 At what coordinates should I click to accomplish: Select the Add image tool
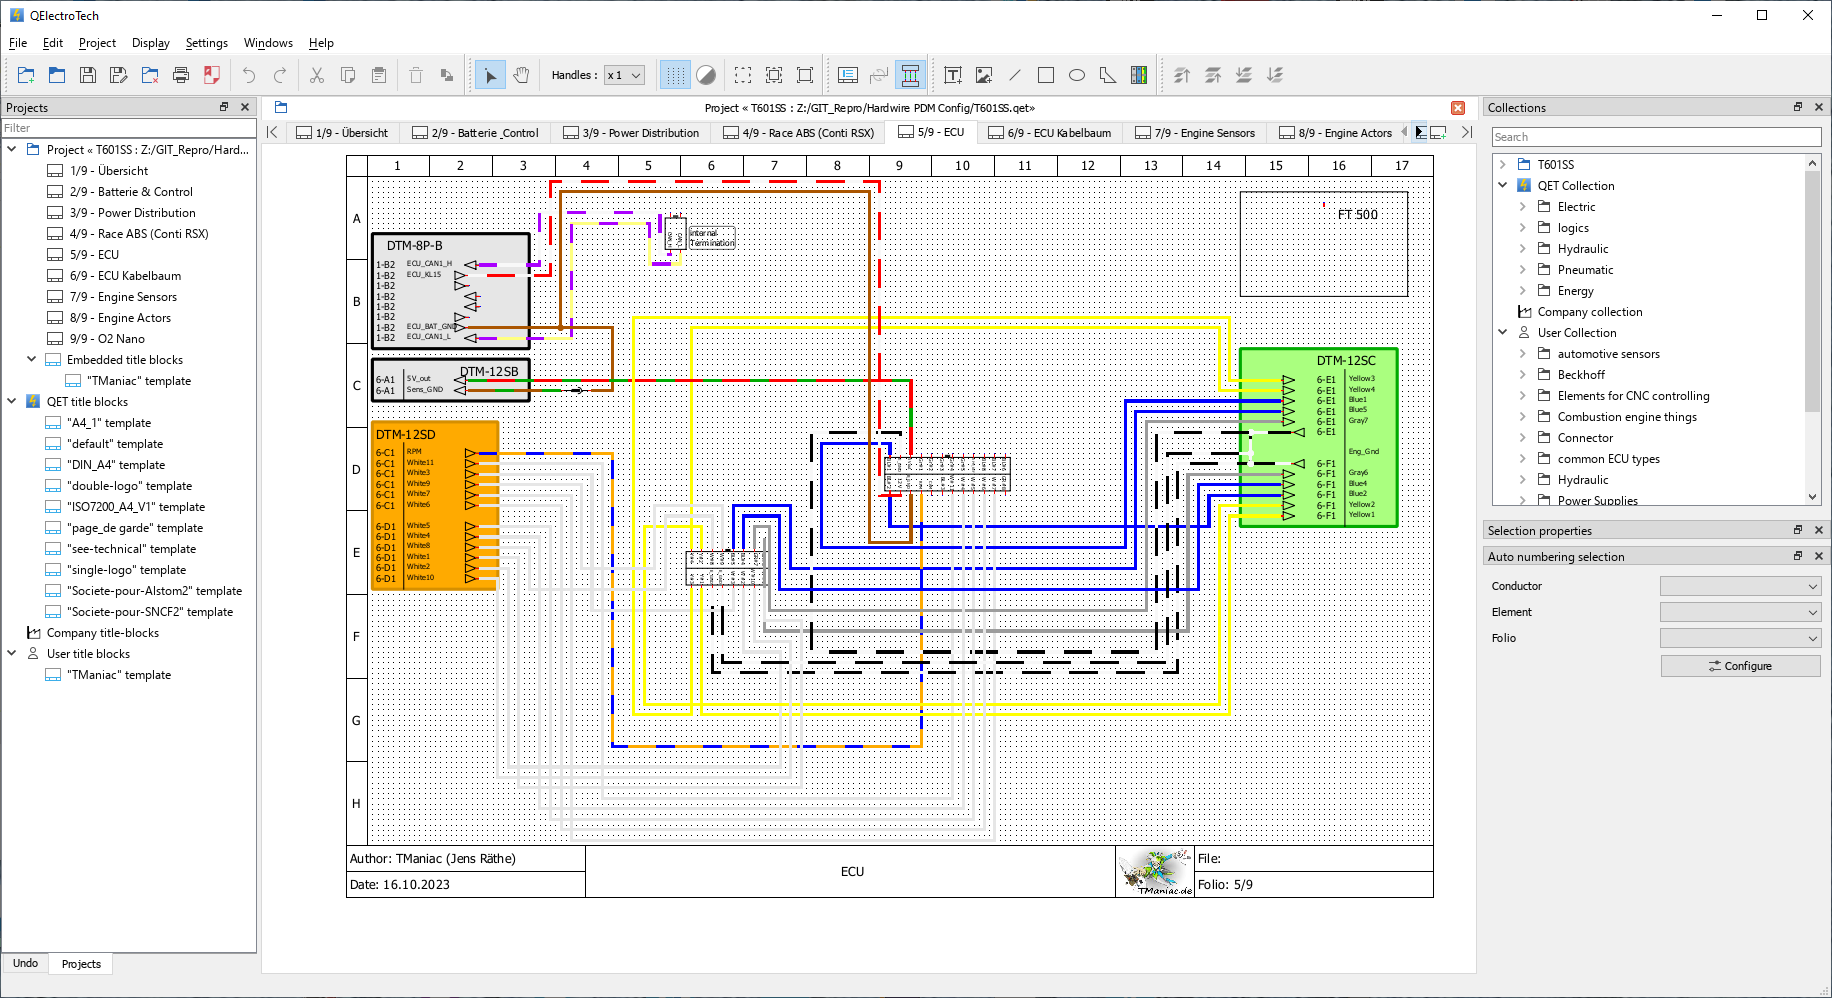pos(984,75)
